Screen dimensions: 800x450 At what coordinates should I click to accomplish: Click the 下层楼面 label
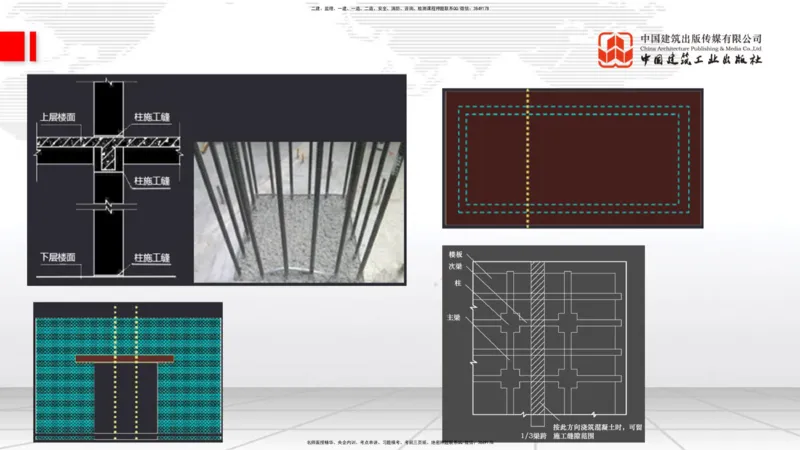(x=58, y=257)
